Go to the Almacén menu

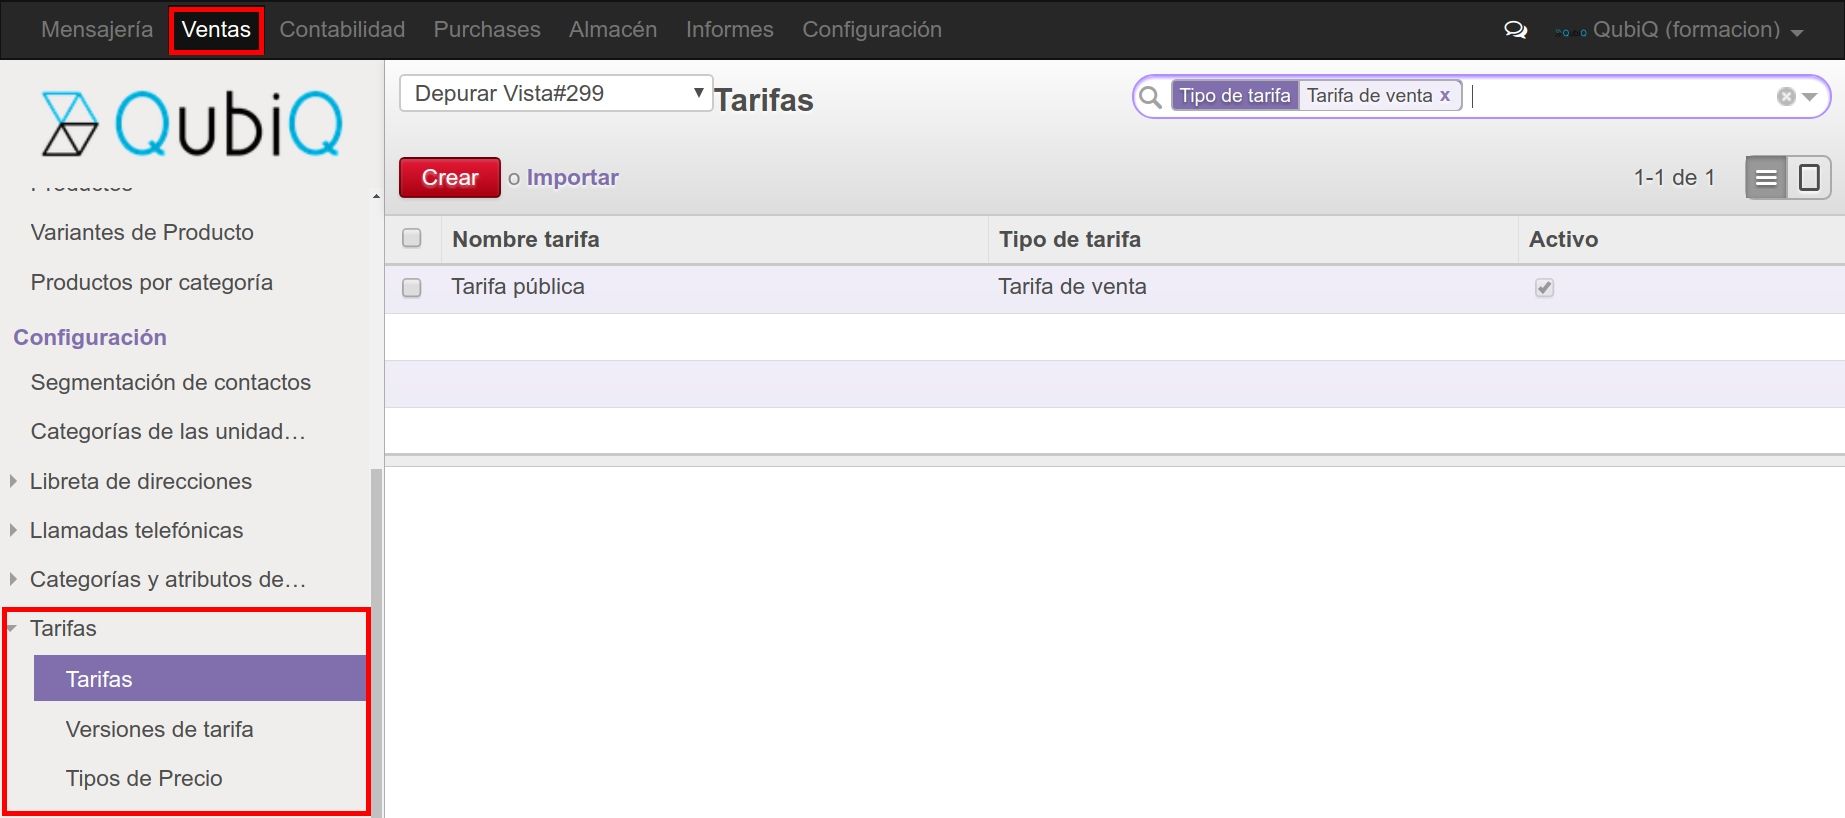pyautogui.click(x=612, y=30)
